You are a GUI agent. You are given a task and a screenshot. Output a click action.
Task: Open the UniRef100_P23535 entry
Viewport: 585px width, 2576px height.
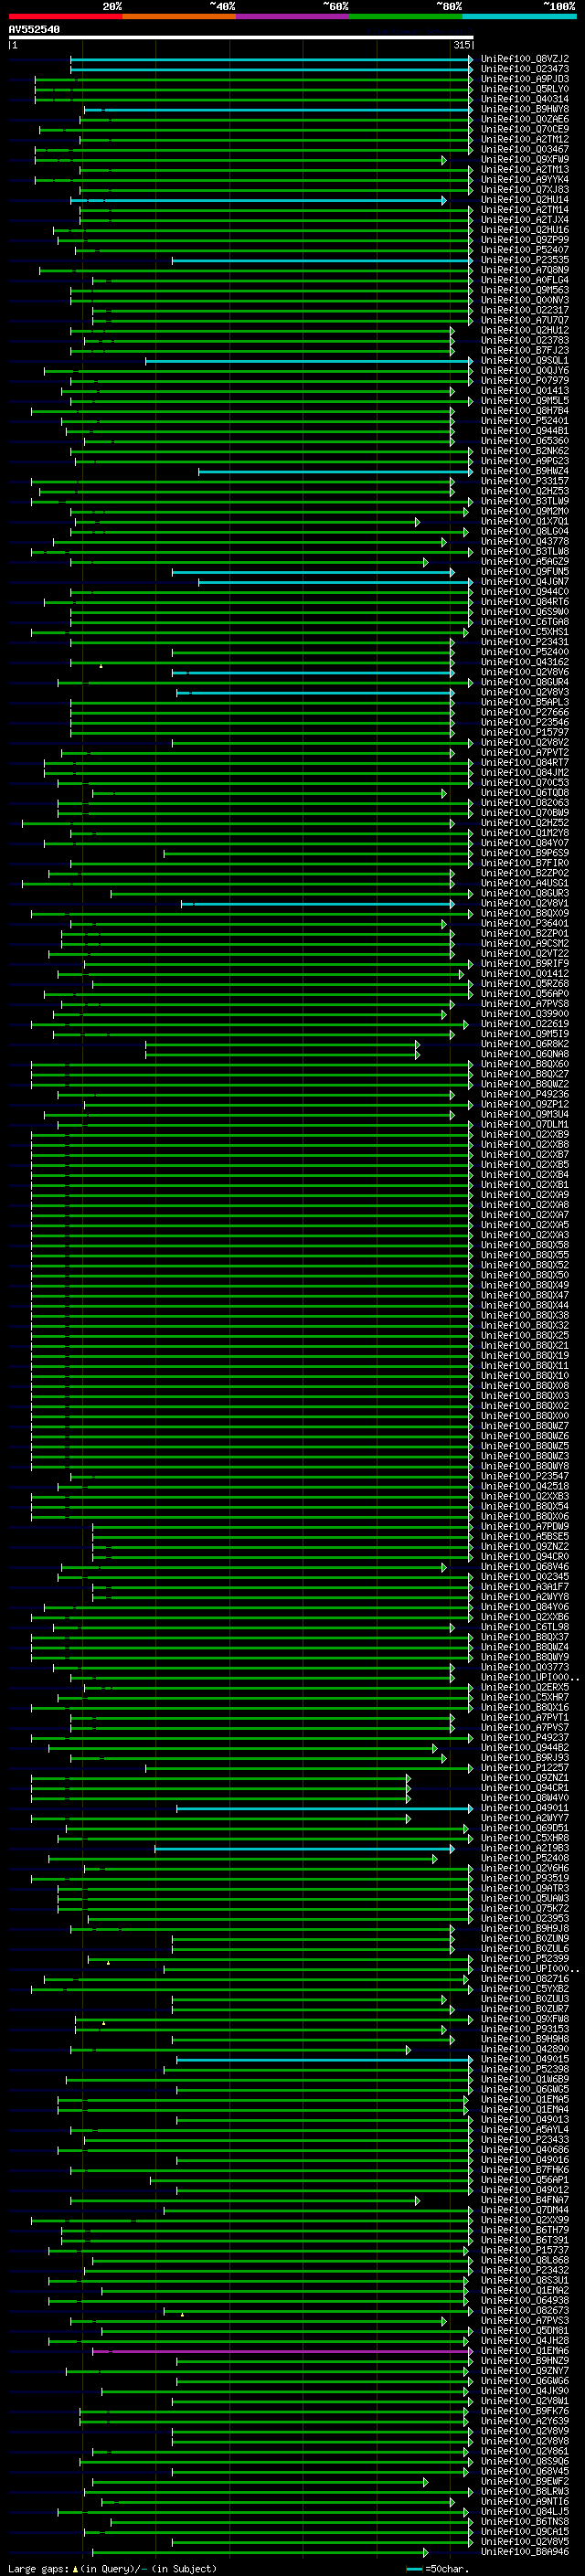pos(525,260)
